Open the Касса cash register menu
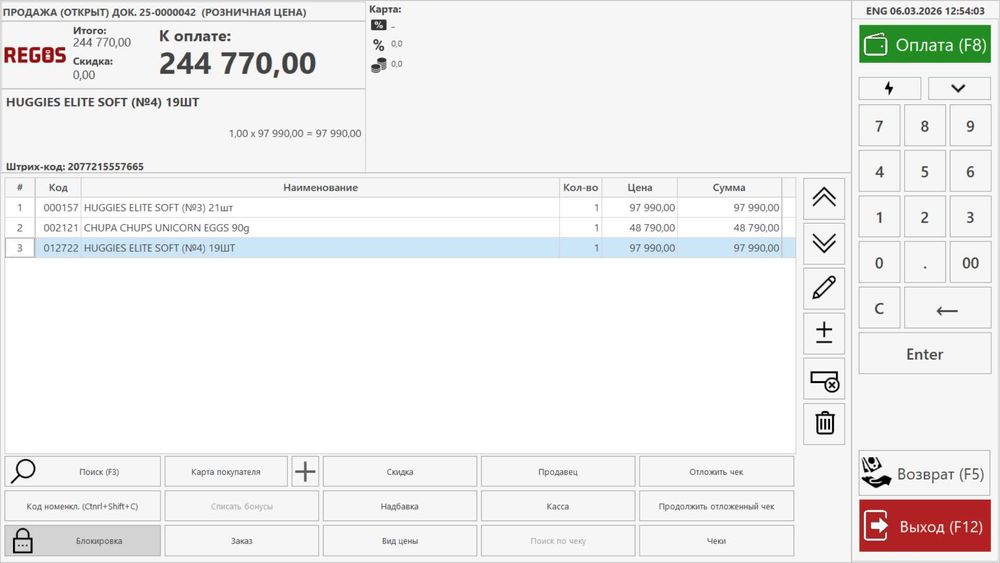The height and width of the screenshot is (563, 1000). (558, 506)
